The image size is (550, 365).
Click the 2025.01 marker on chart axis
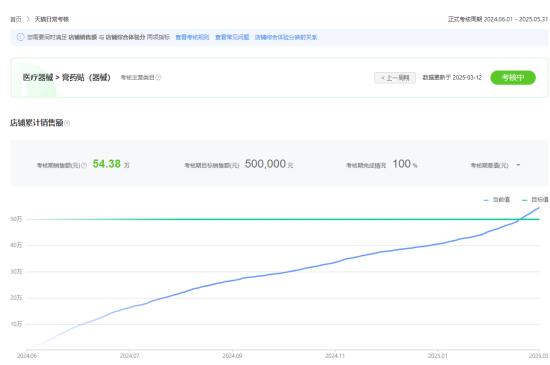click(438, 356)
